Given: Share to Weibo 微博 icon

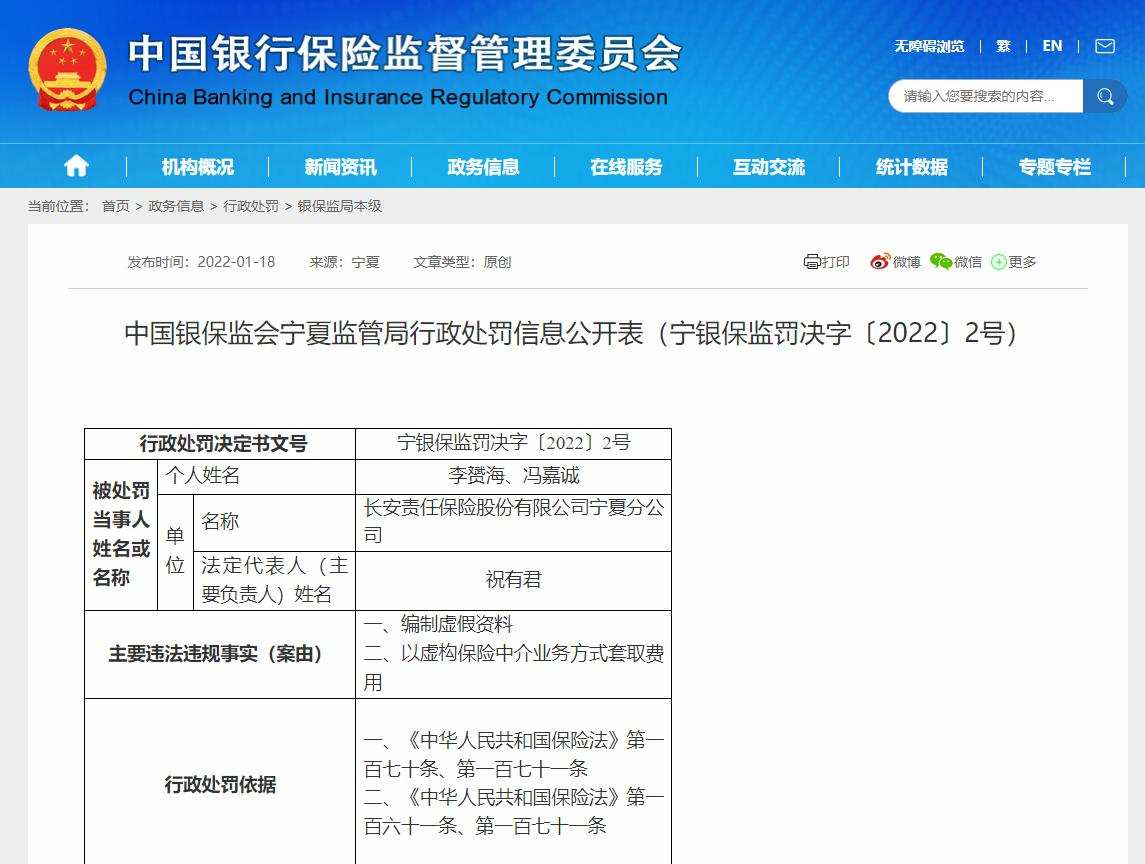Looking at the screenshot, I should [x=895, y=261].
